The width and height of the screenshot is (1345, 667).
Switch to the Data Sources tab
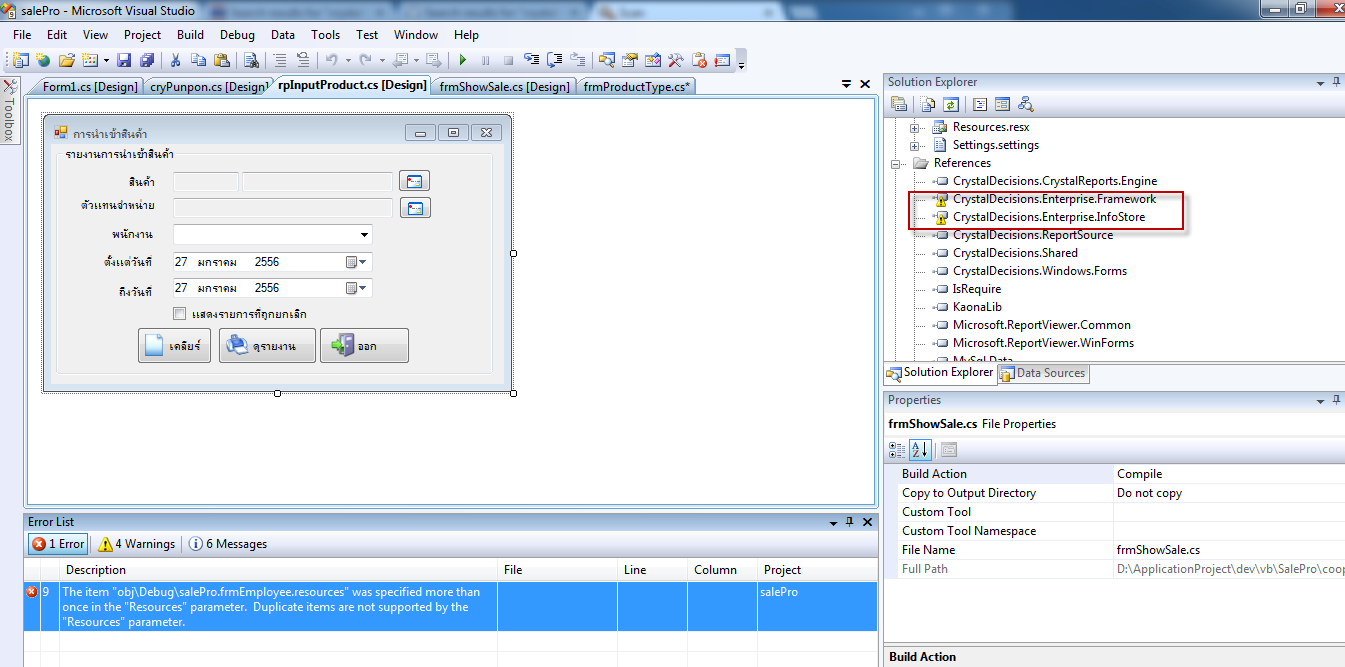tap(1043, 373)
